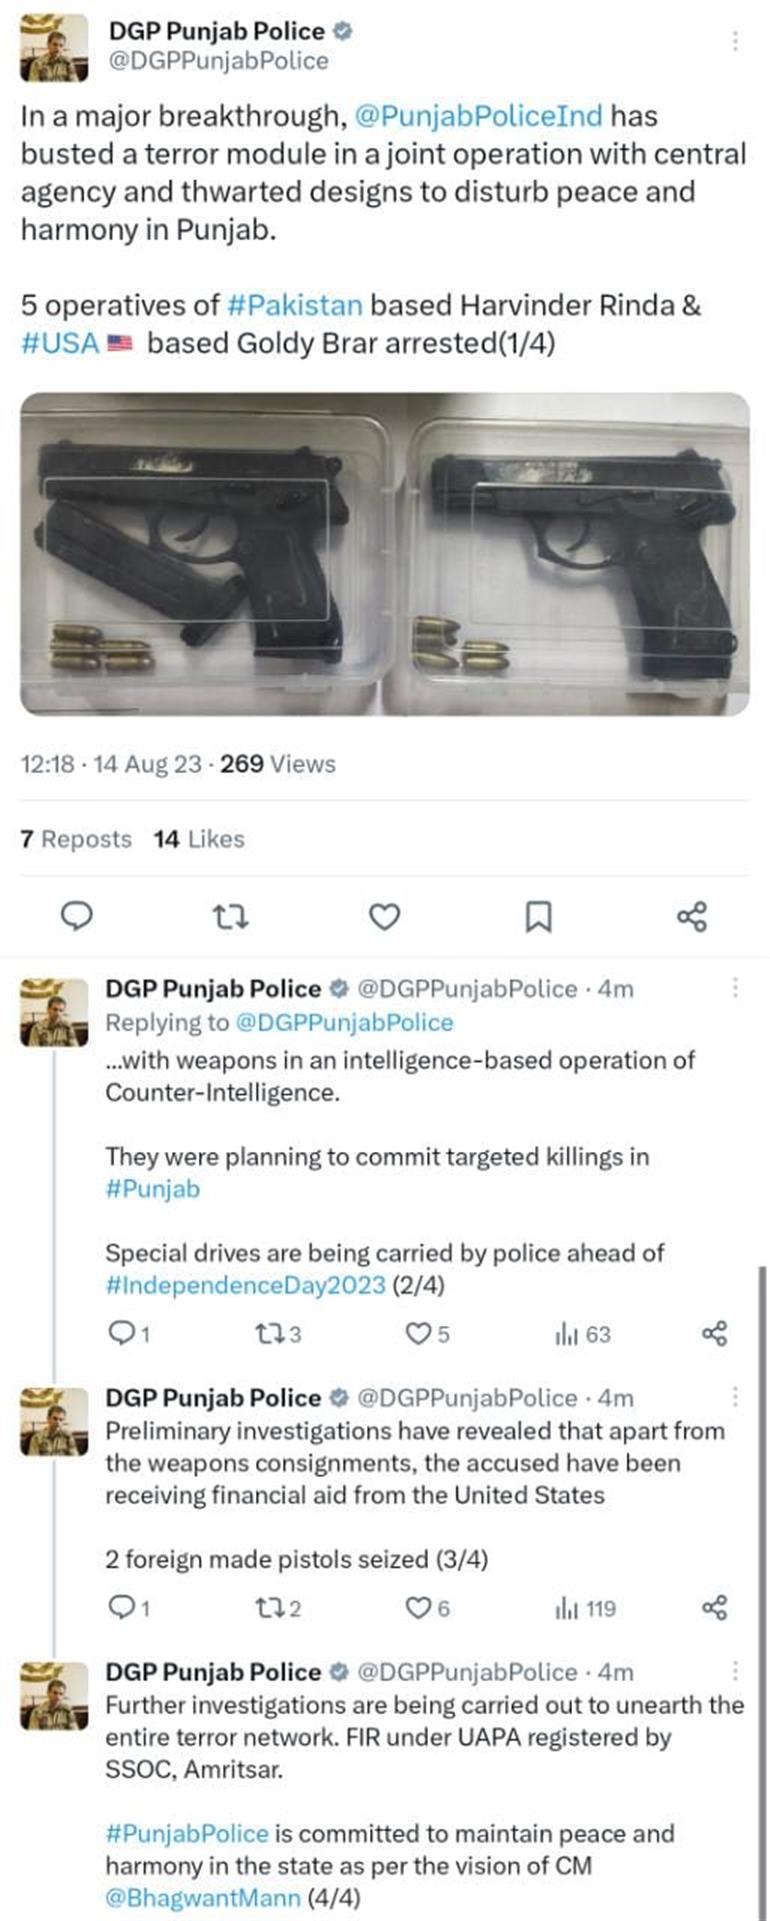Open the #IndependenceDay2023 hashtag
This screenshot has height=1921, width=770.
coord(245,1285)
